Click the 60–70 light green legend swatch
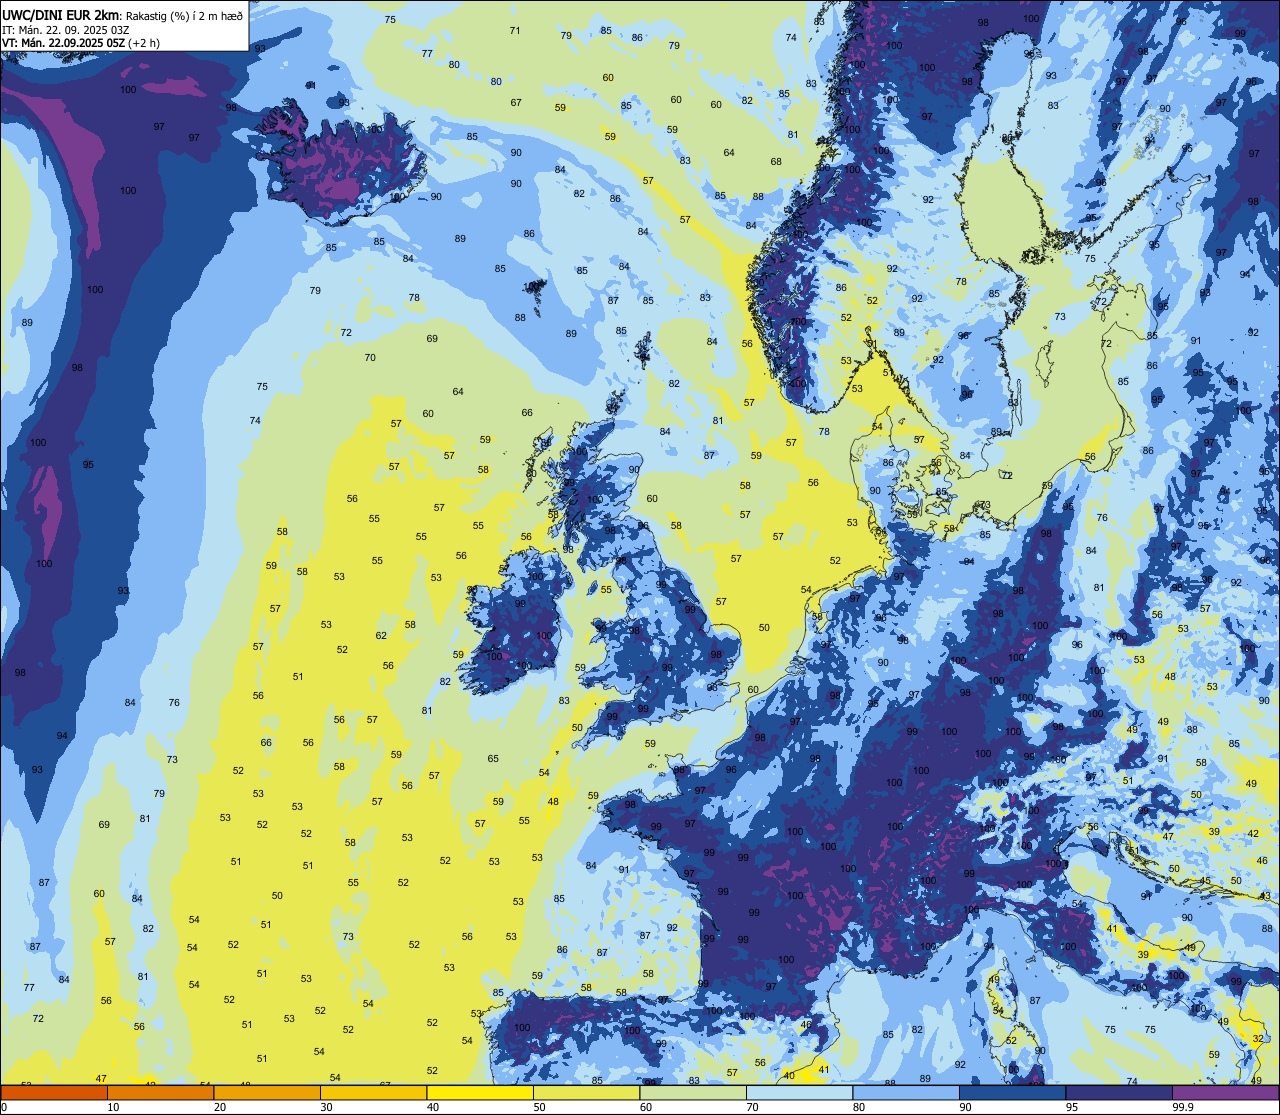This screenshot has width=1280, height=1115. (693, 1093)
